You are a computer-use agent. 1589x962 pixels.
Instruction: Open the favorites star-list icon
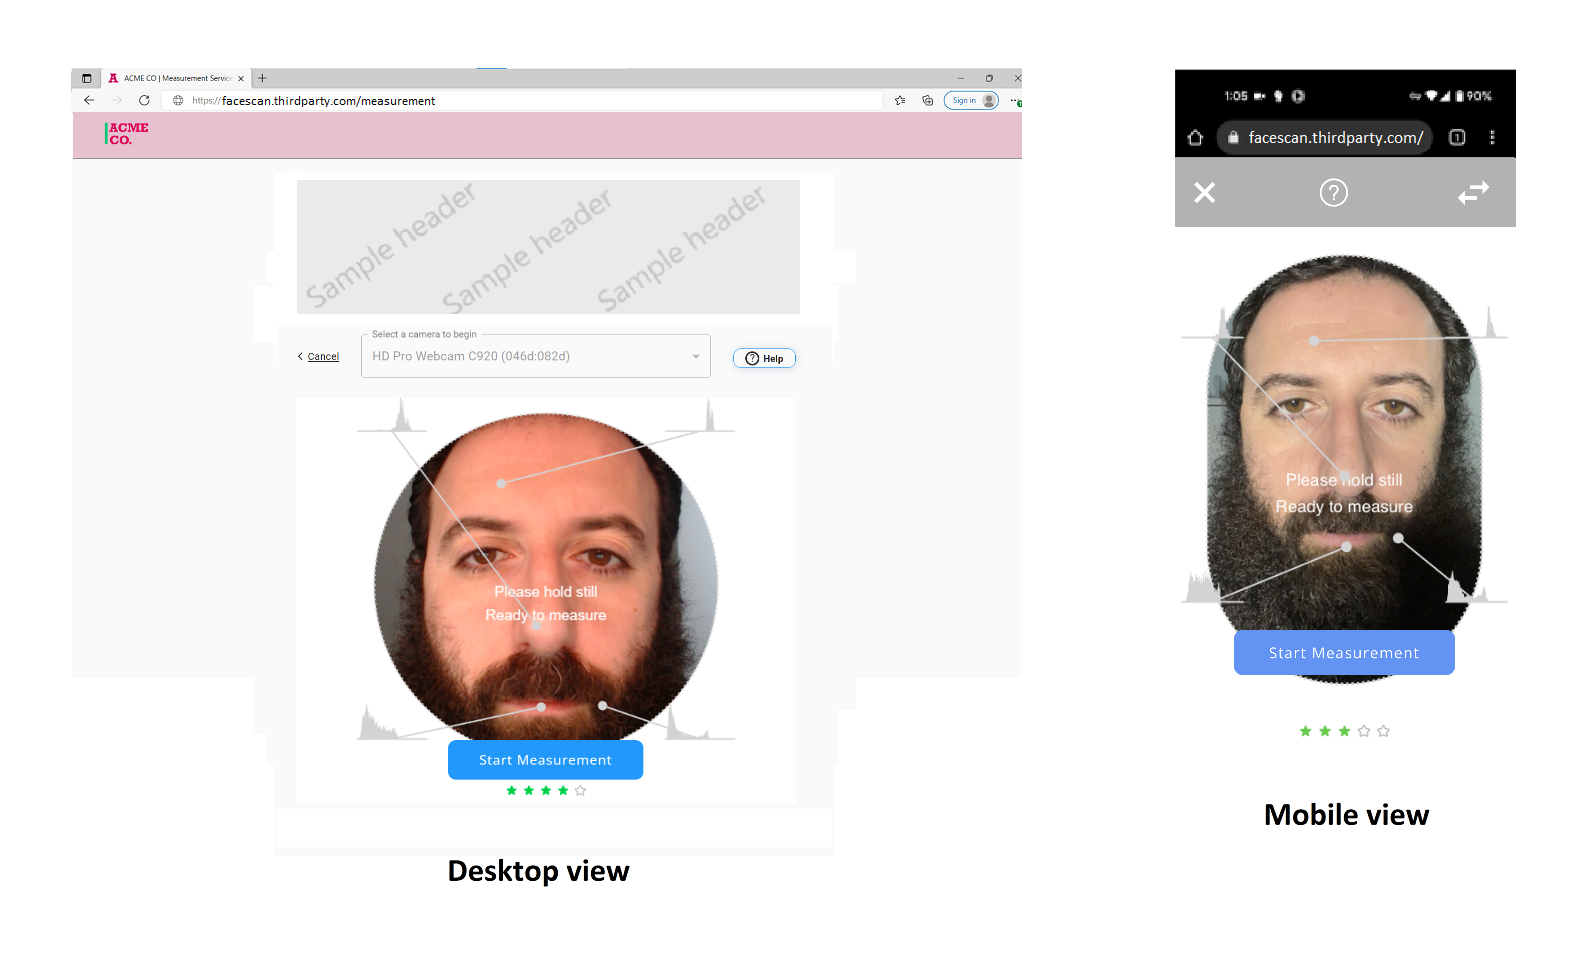tap(900, 101)
